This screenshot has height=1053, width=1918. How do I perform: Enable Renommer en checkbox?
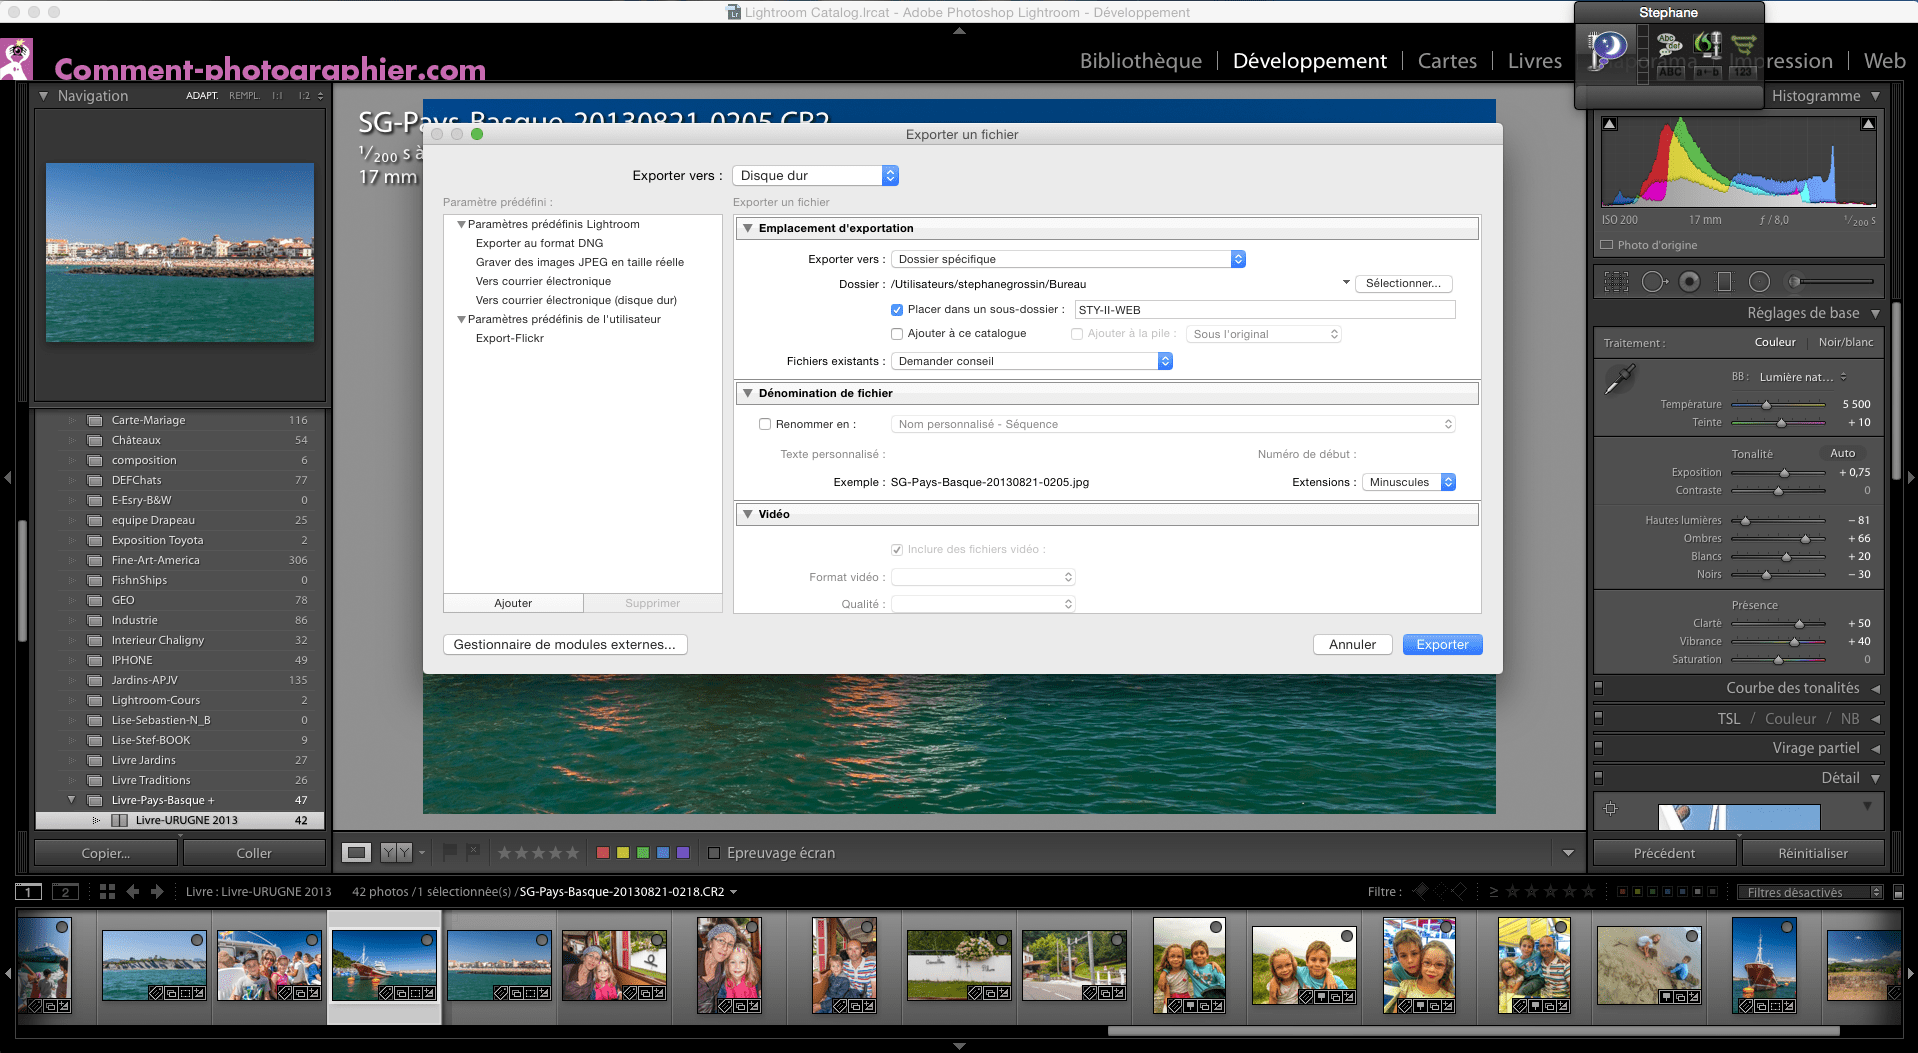(765, 424)
